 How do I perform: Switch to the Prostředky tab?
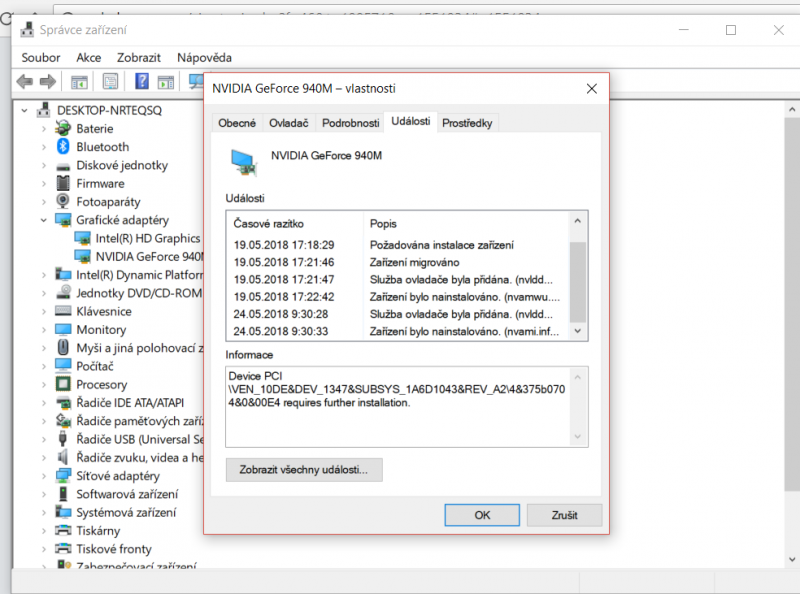pyautogui.click(x=467, y=123)
